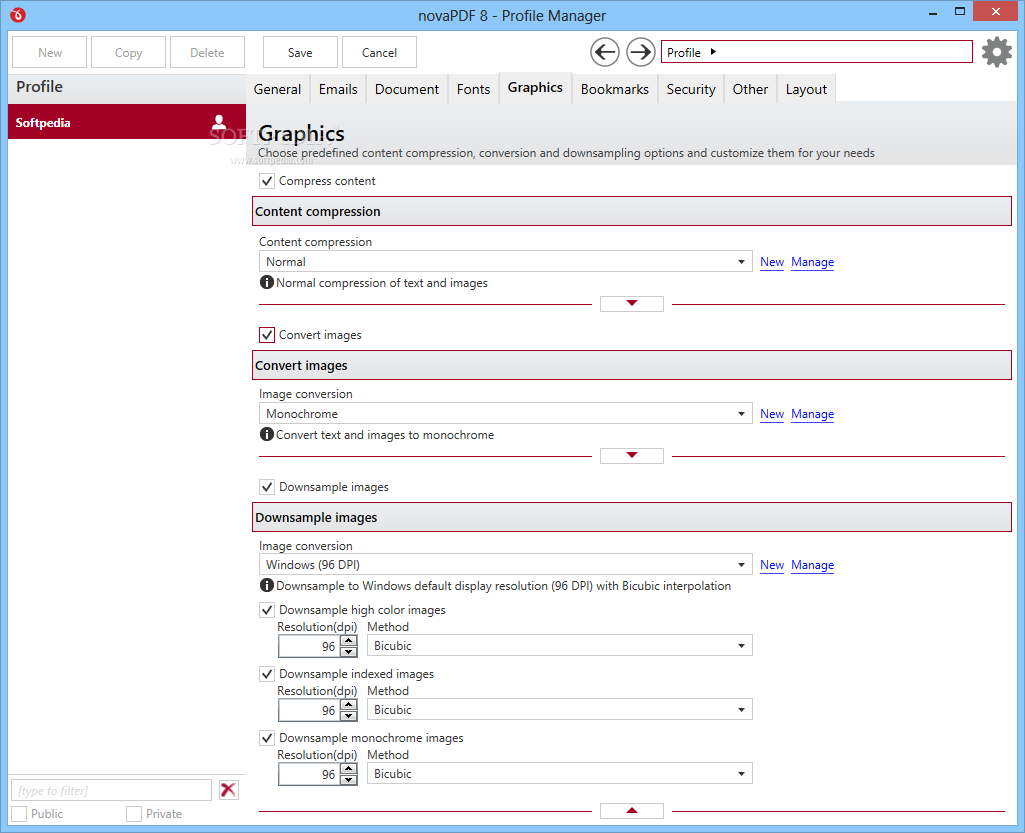Click the back navigation arrow icon

pos(605,52)
